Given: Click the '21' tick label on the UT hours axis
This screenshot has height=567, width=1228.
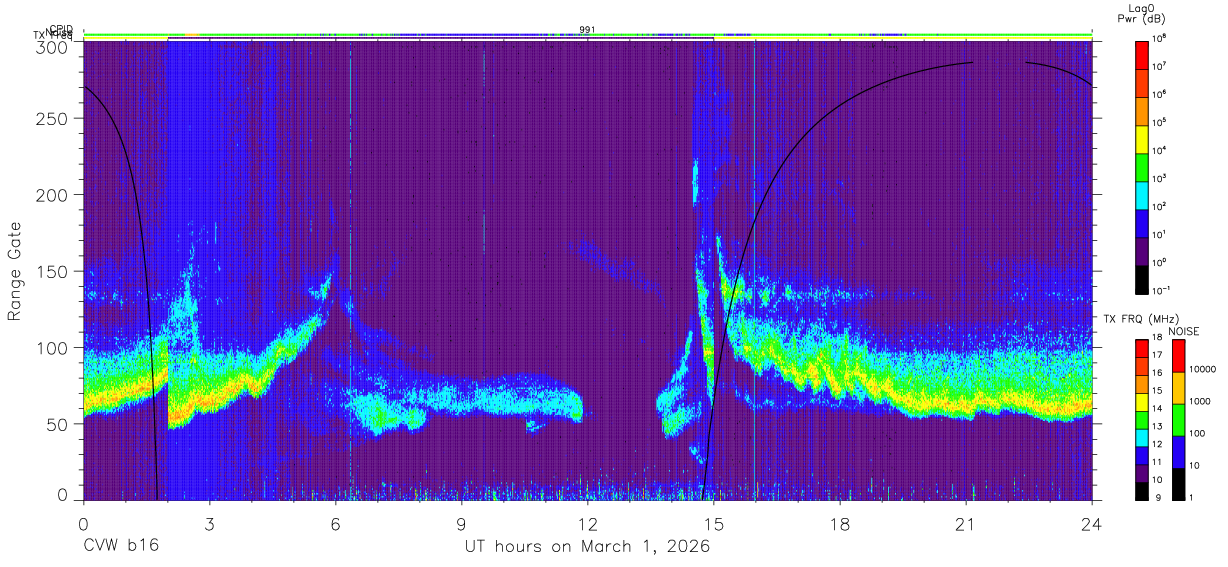Looking at the screenshot, I should [x=966, y=523].
